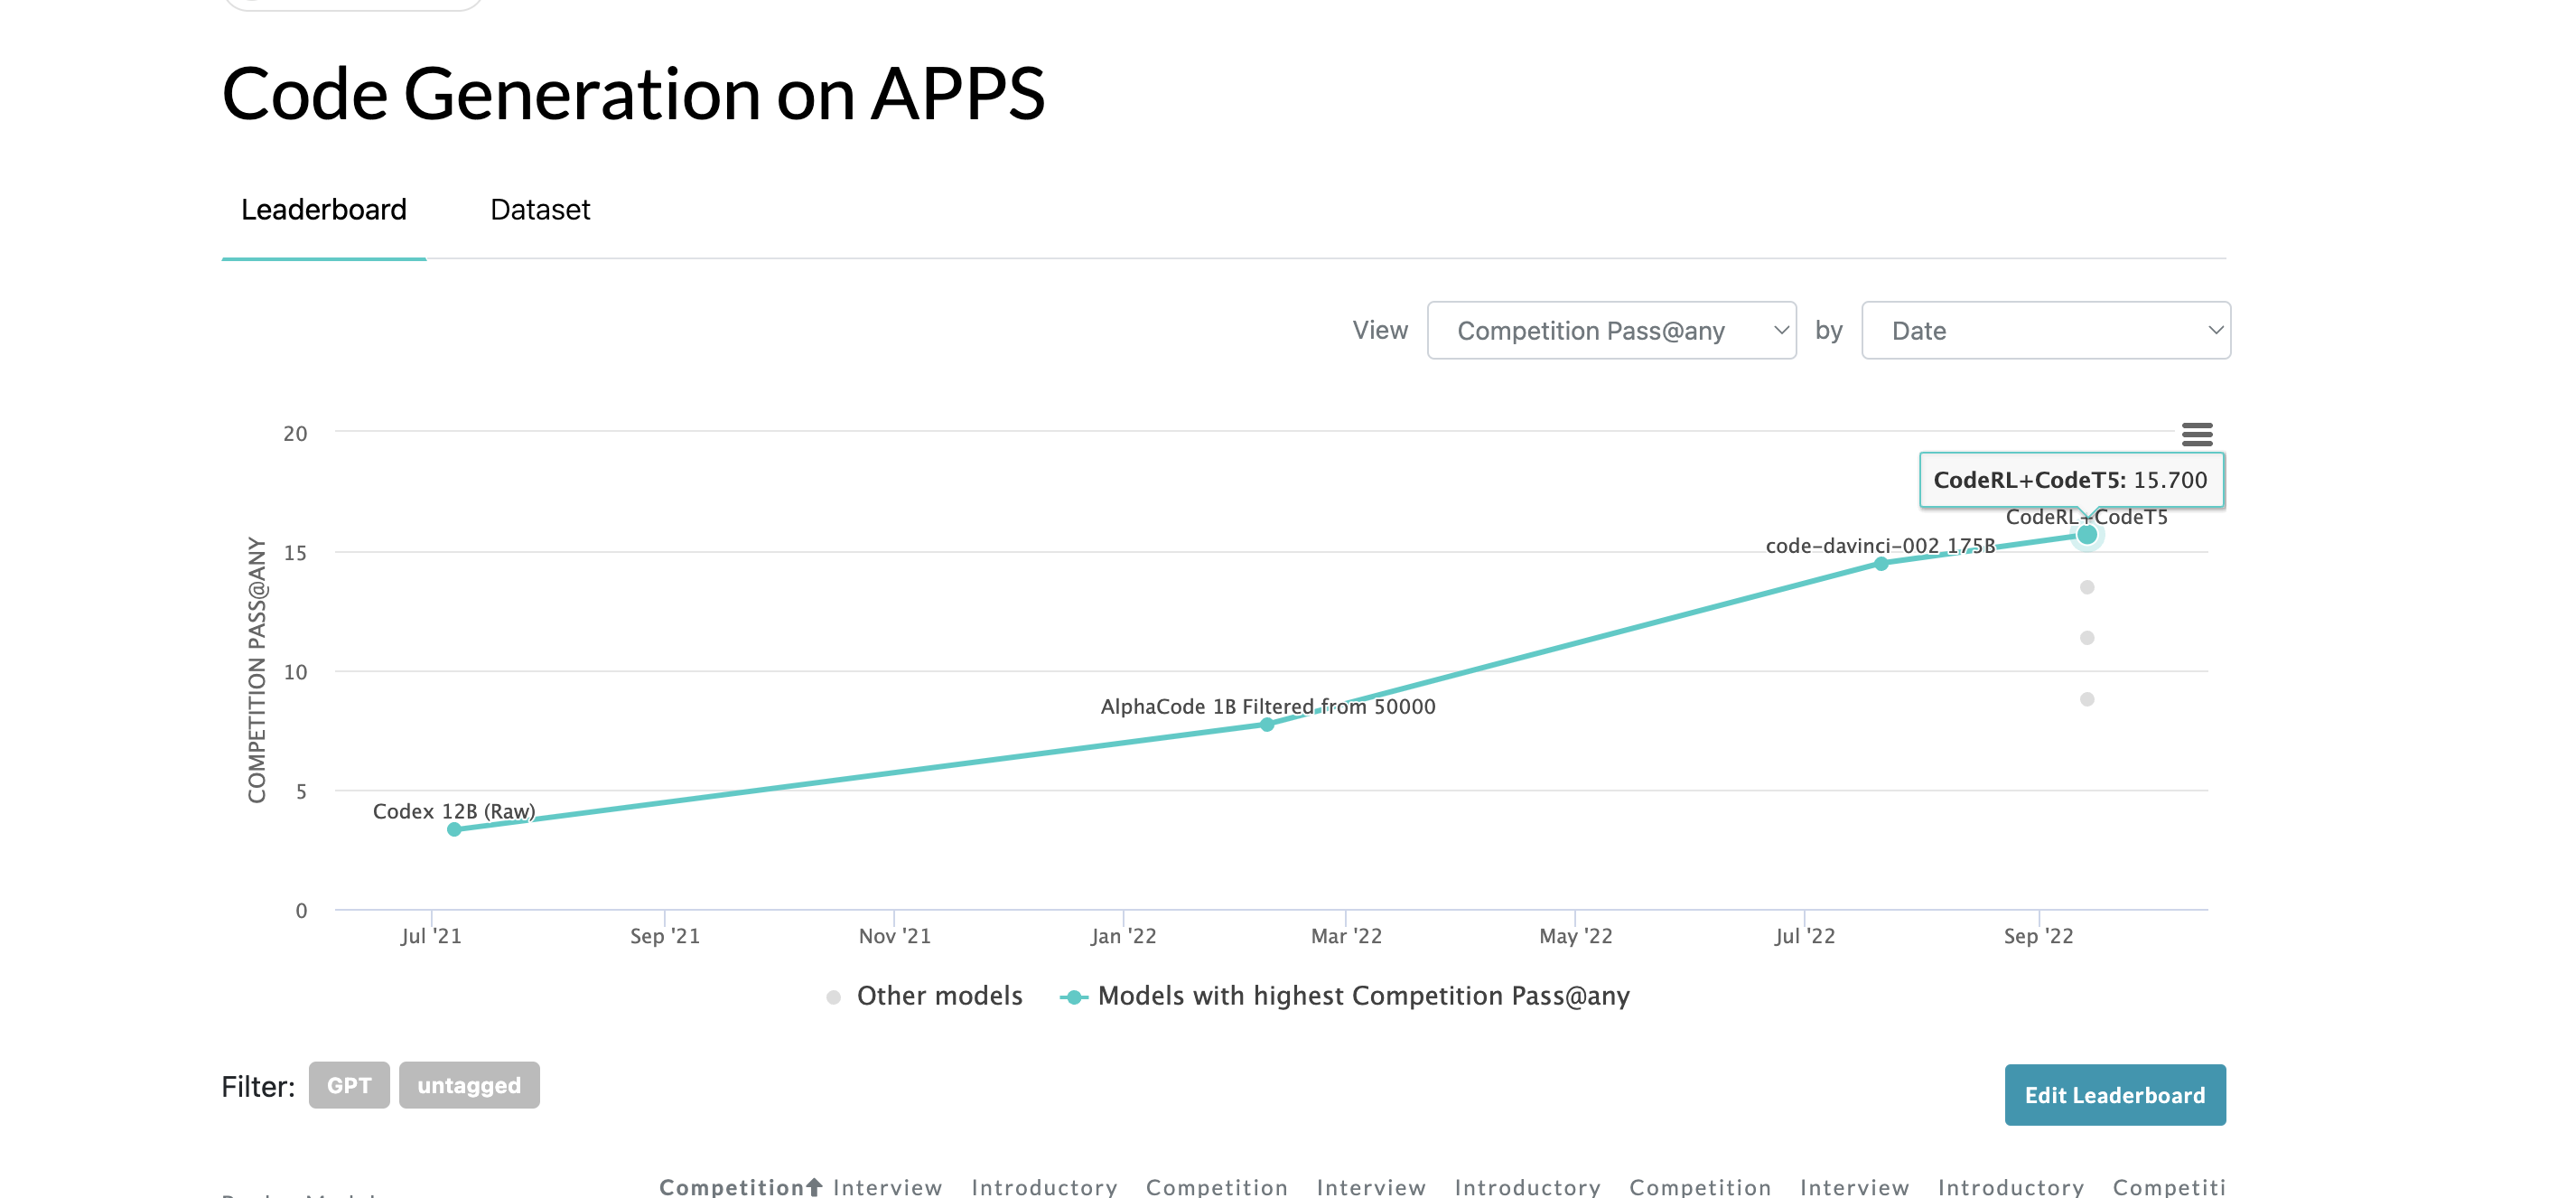This screenshot has width=2576, height=1198.
Task: Click the sort arrow beside Competition header
Action: (814, 1187)
